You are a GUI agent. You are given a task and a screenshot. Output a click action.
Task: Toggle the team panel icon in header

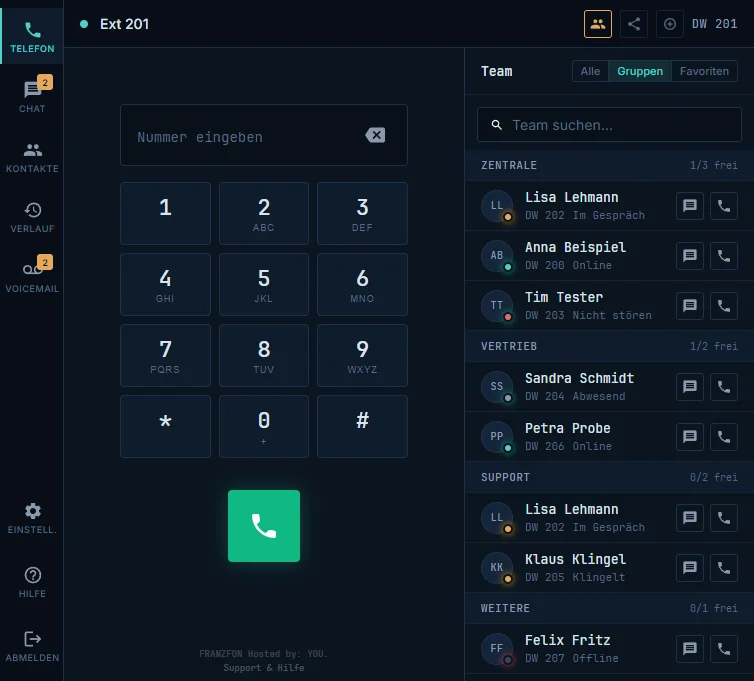tap(598, 24)
